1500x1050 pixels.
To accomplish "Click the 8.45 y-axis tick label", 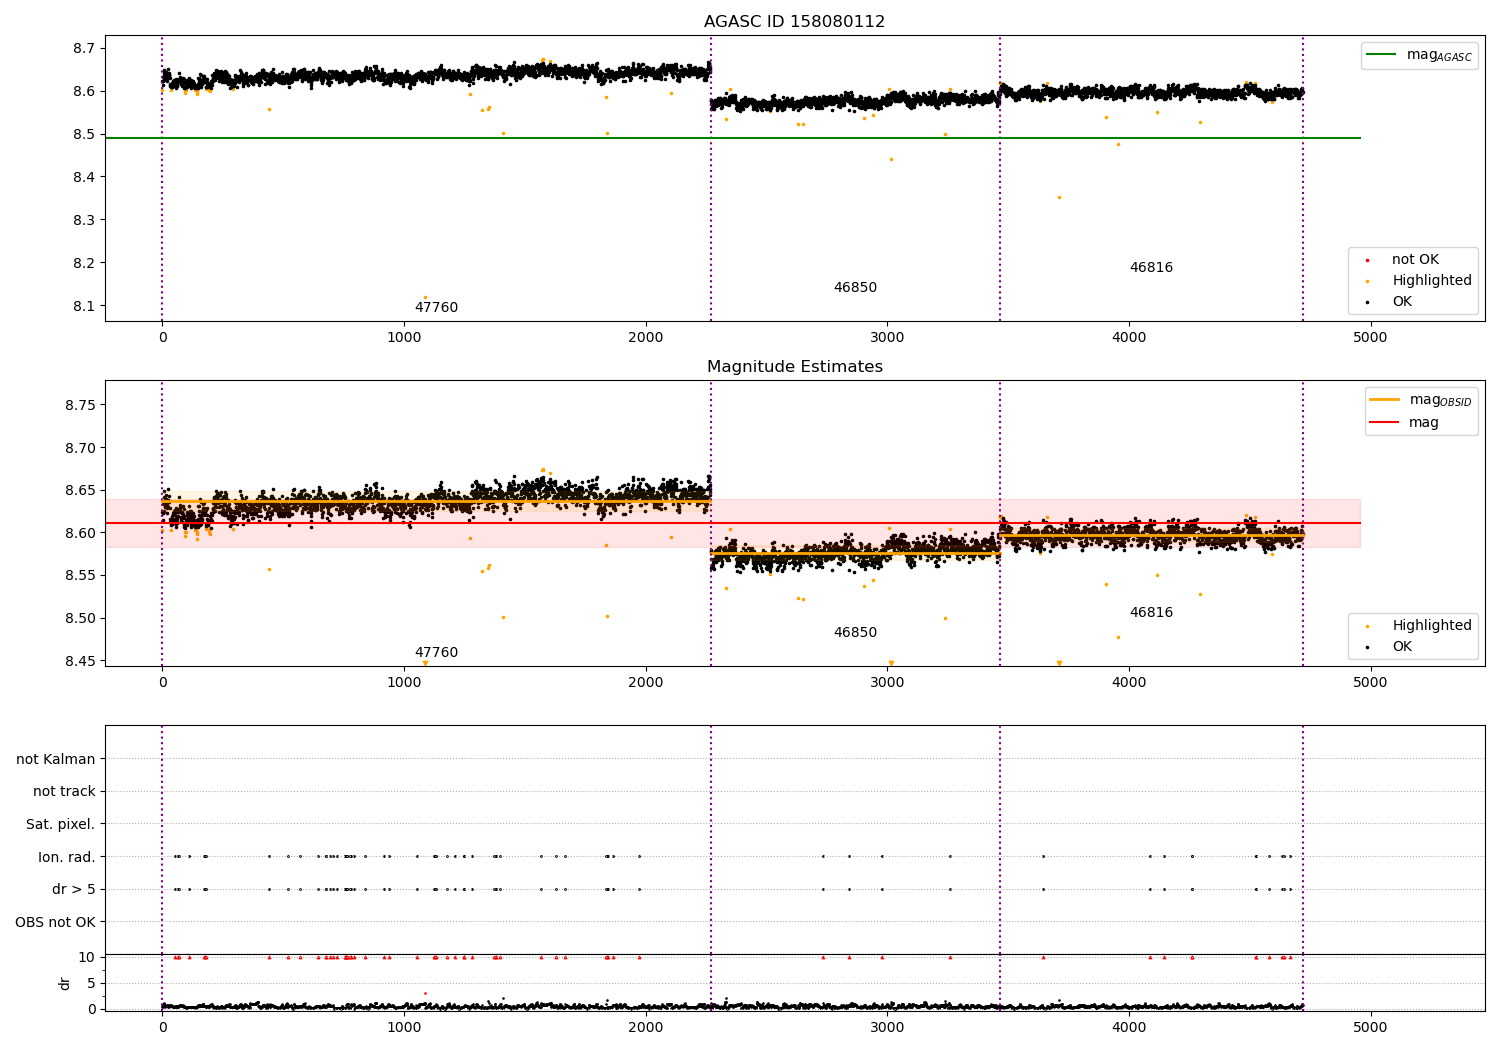I will 80,661.
